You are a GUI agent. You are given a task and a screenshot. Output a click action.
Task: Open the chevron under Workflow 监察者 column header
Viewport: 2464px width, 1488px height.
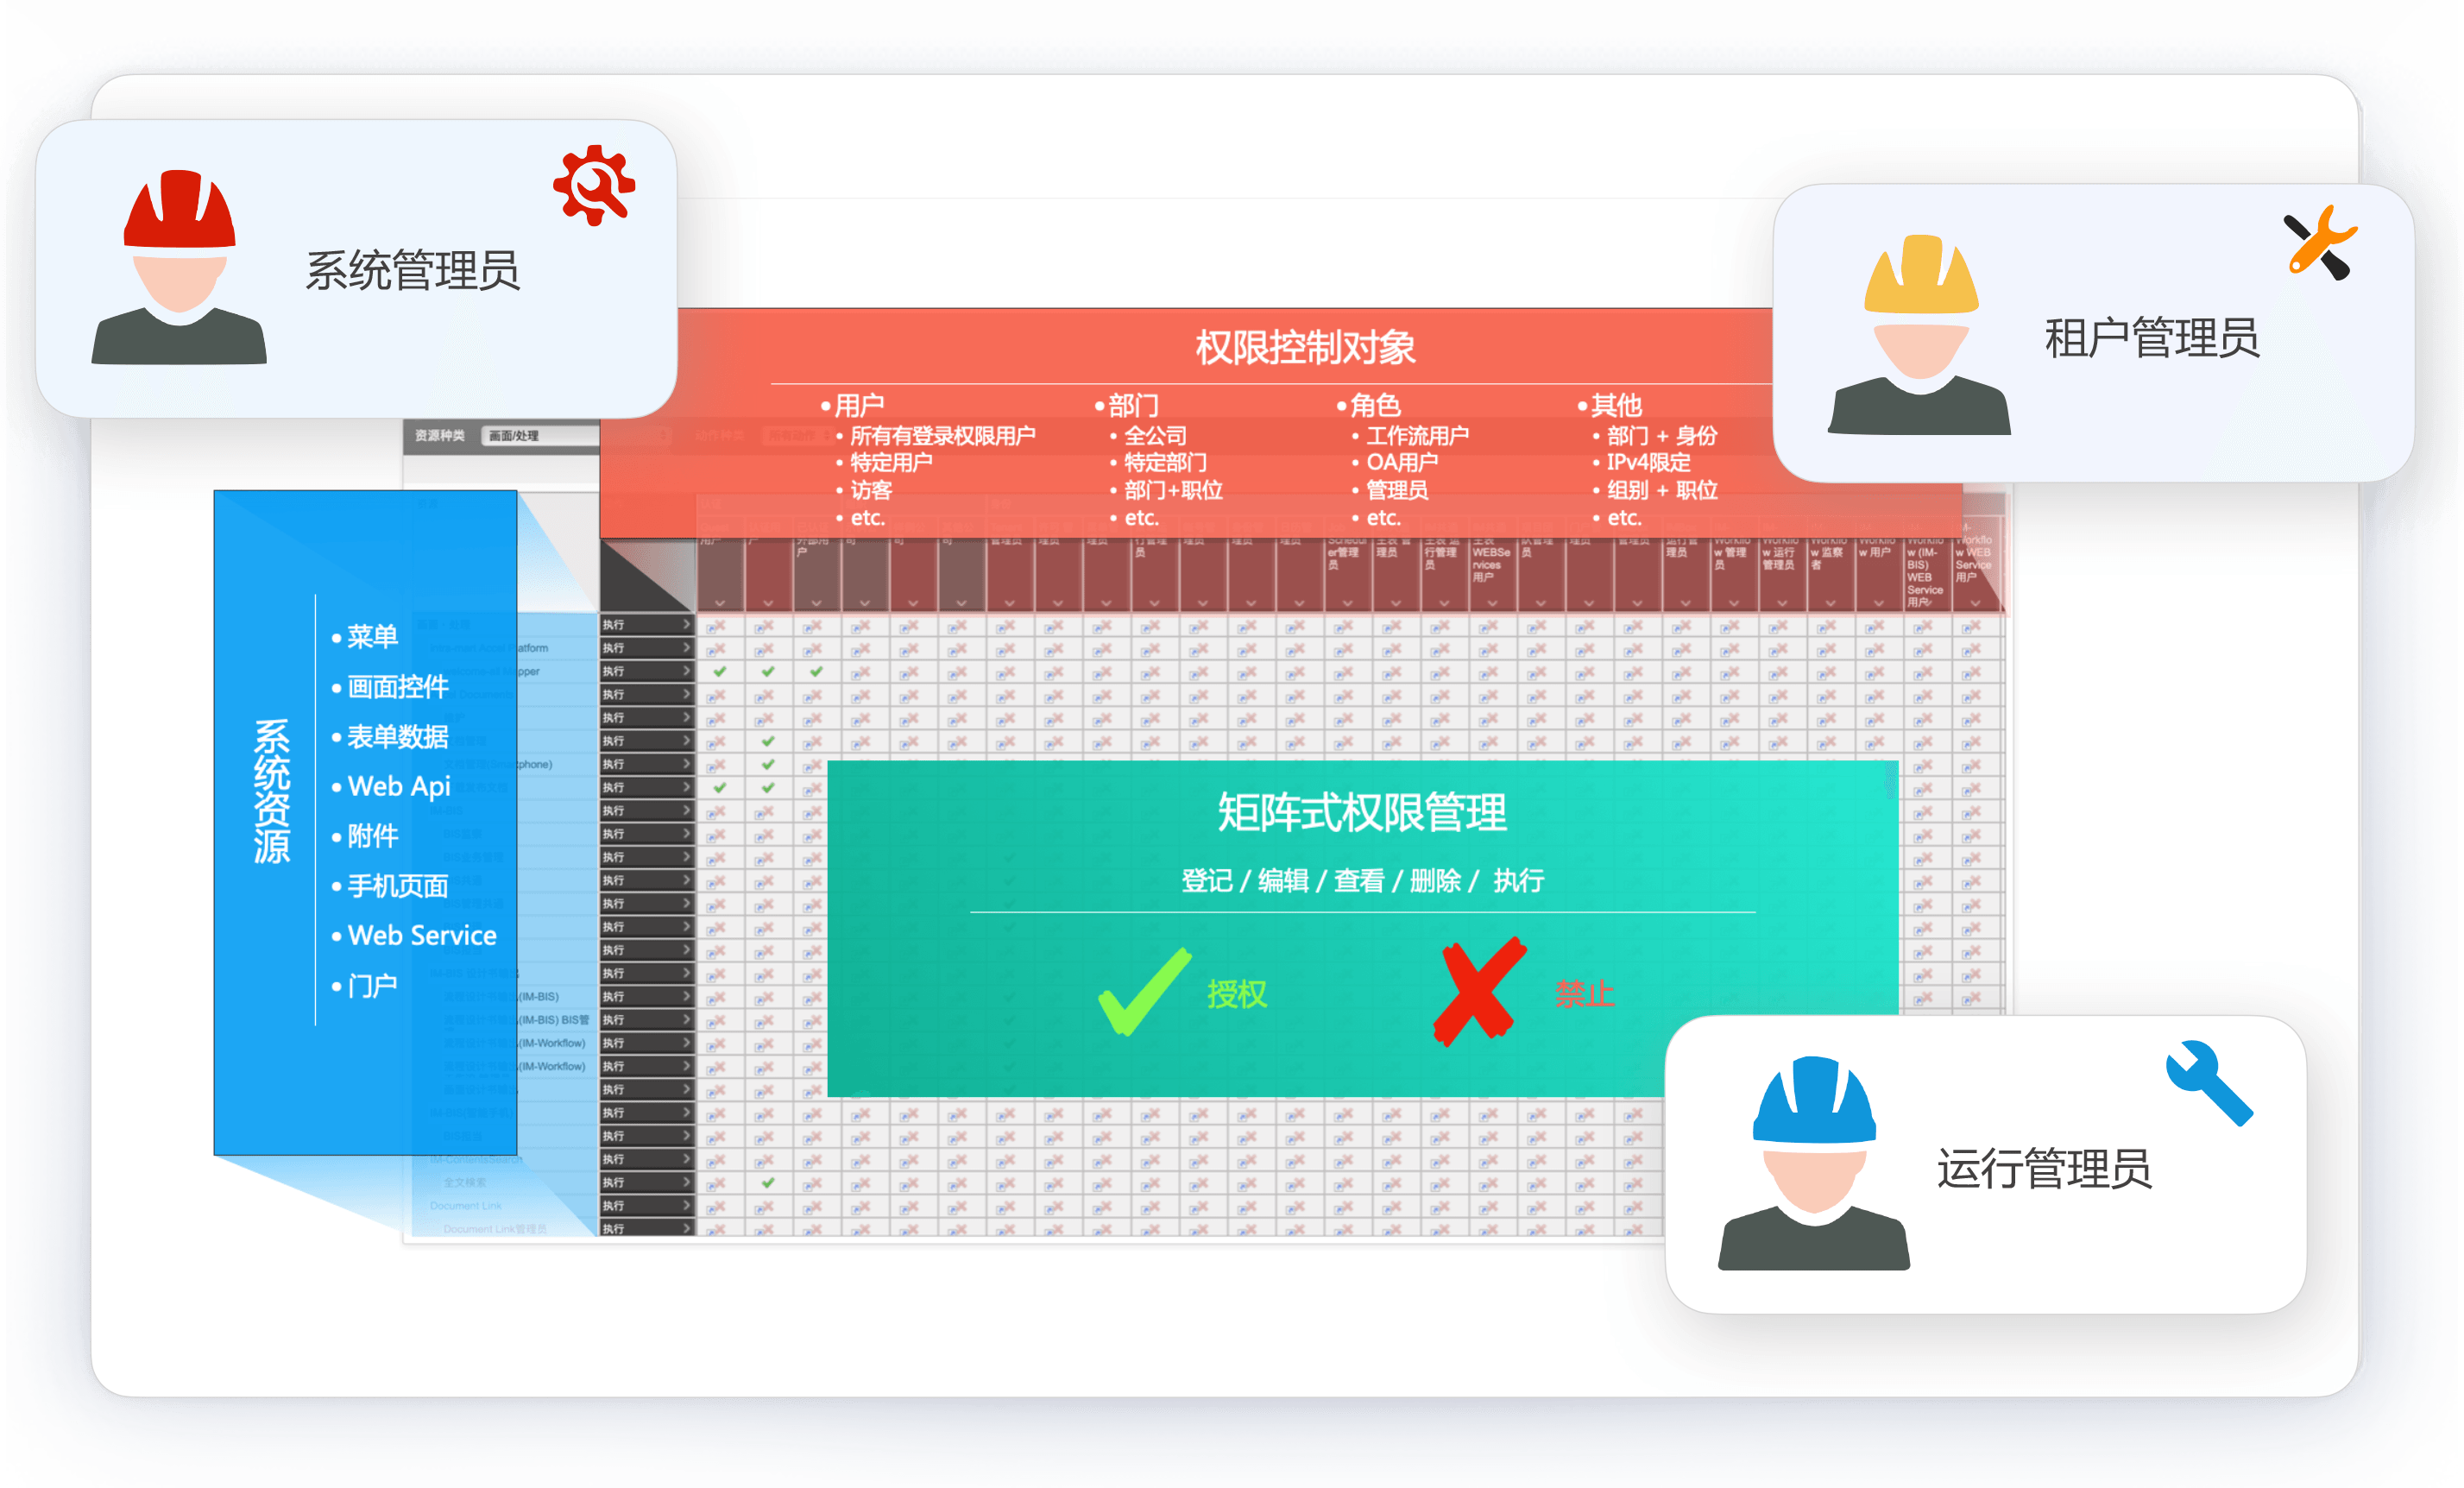tap(1830, 603)
